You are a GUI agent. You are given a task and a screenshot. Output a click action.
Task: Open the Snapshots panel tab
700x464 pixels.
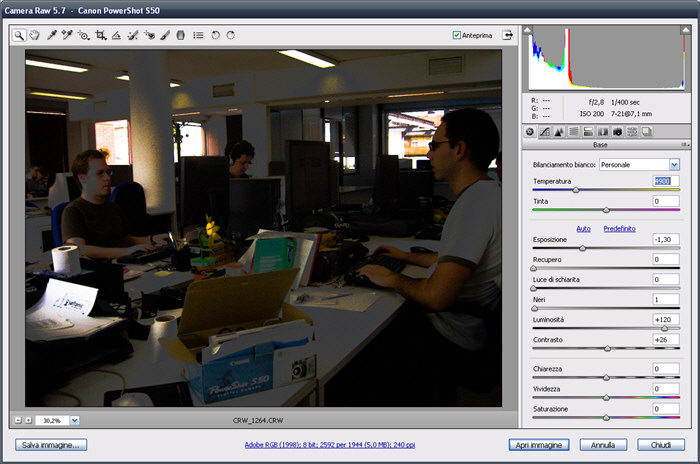[646, 132]
